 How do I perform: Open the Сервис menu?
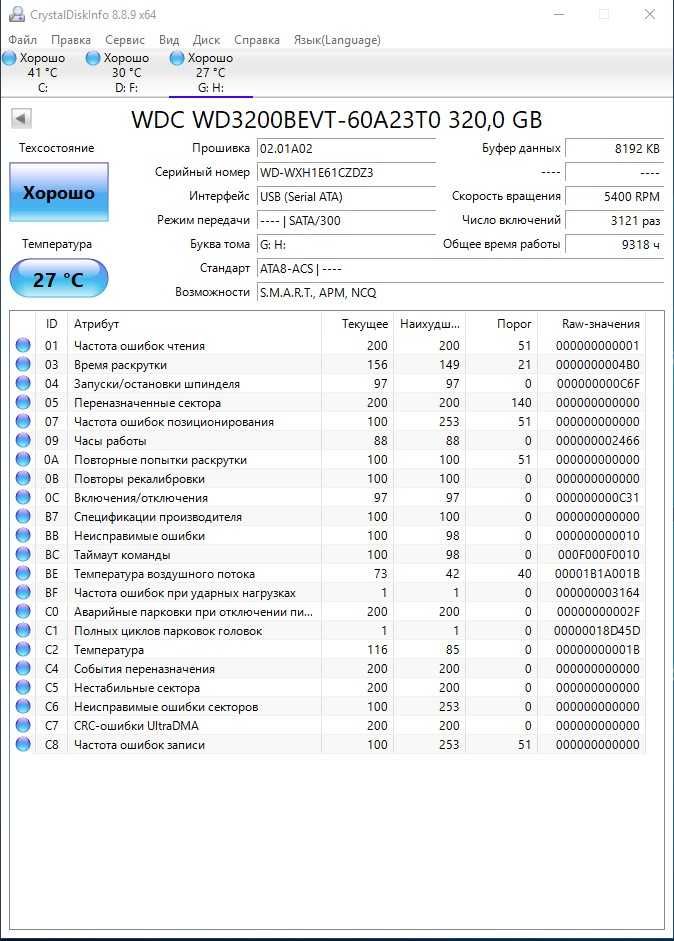click(125, 40)
